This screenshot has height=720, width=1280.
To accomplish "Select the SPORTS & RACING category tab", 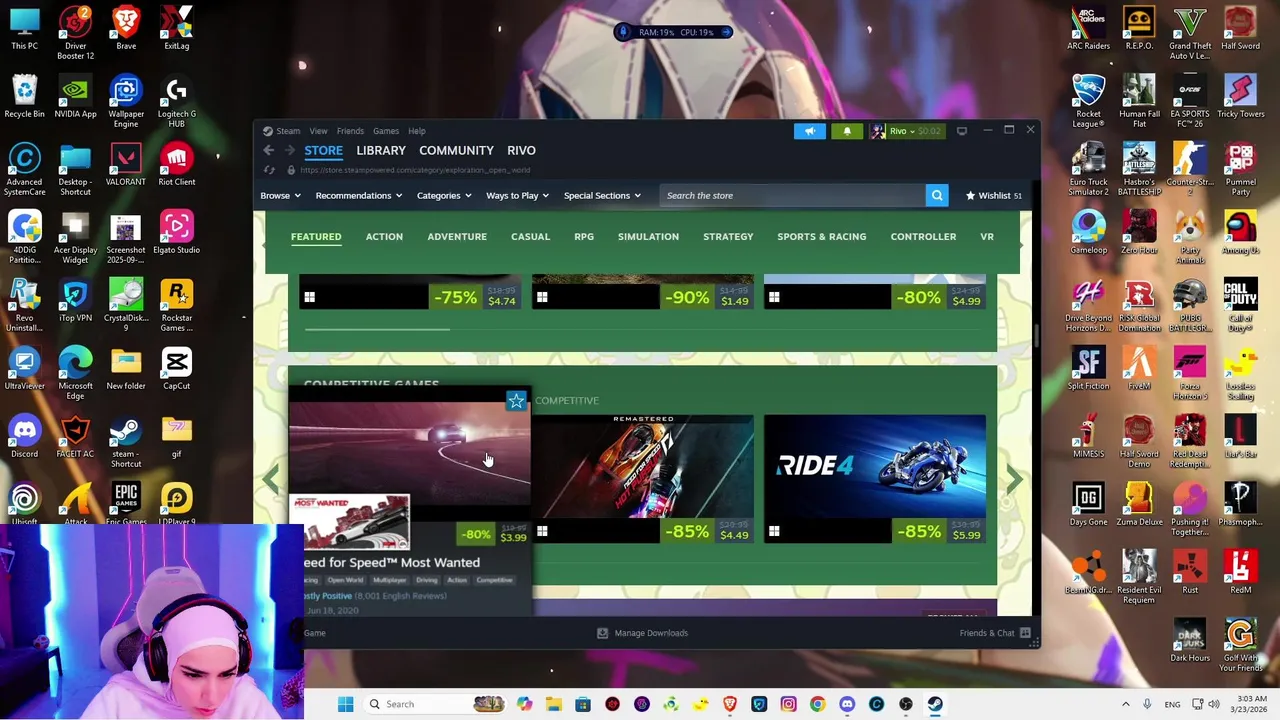I will click(x=822, y=237).
